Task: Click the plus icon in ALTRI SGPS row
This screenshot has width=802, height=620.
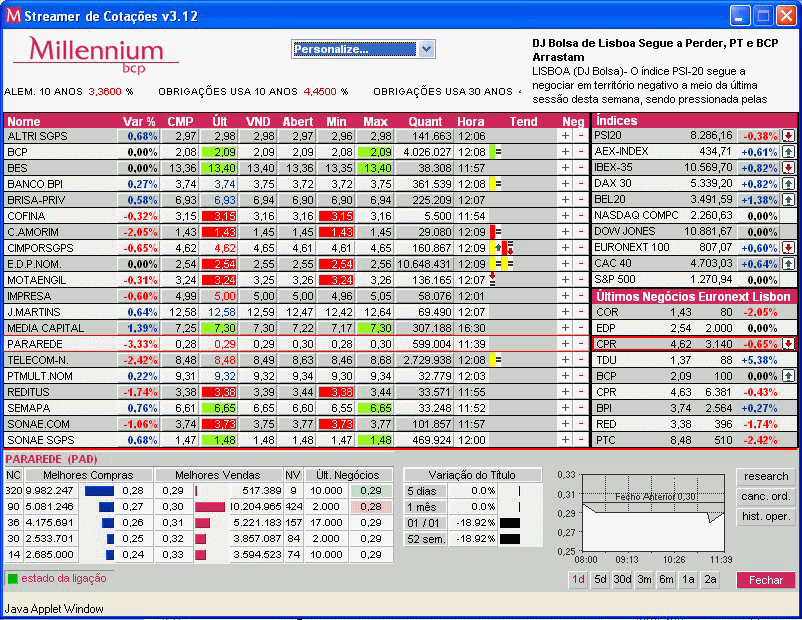Action: 565,136
